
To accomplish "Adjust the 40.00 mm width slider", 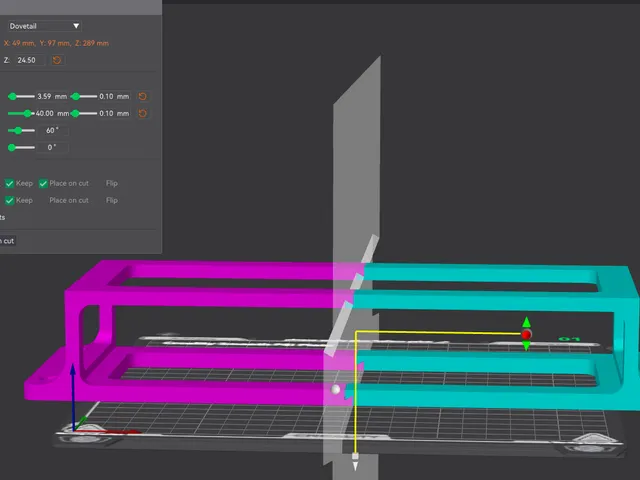I will tap(21, 113).
